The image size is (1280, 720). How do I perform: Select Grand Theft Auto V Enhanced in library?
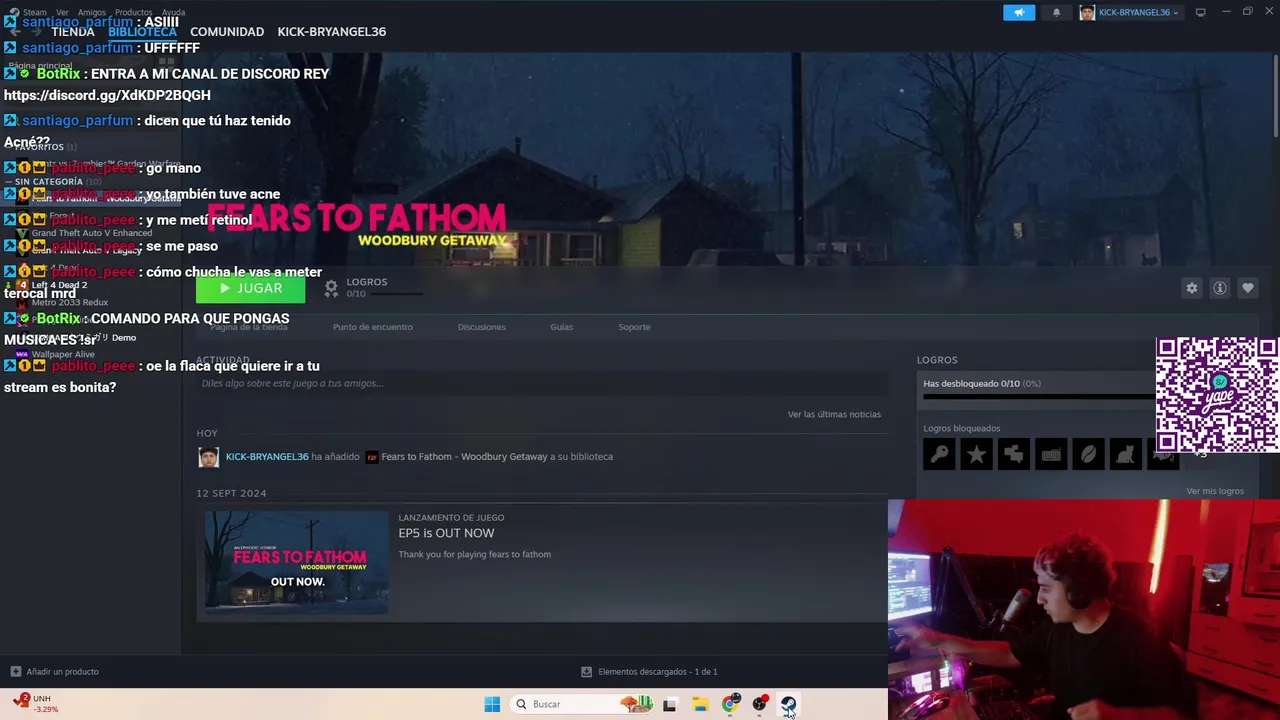tap(91, 233)
